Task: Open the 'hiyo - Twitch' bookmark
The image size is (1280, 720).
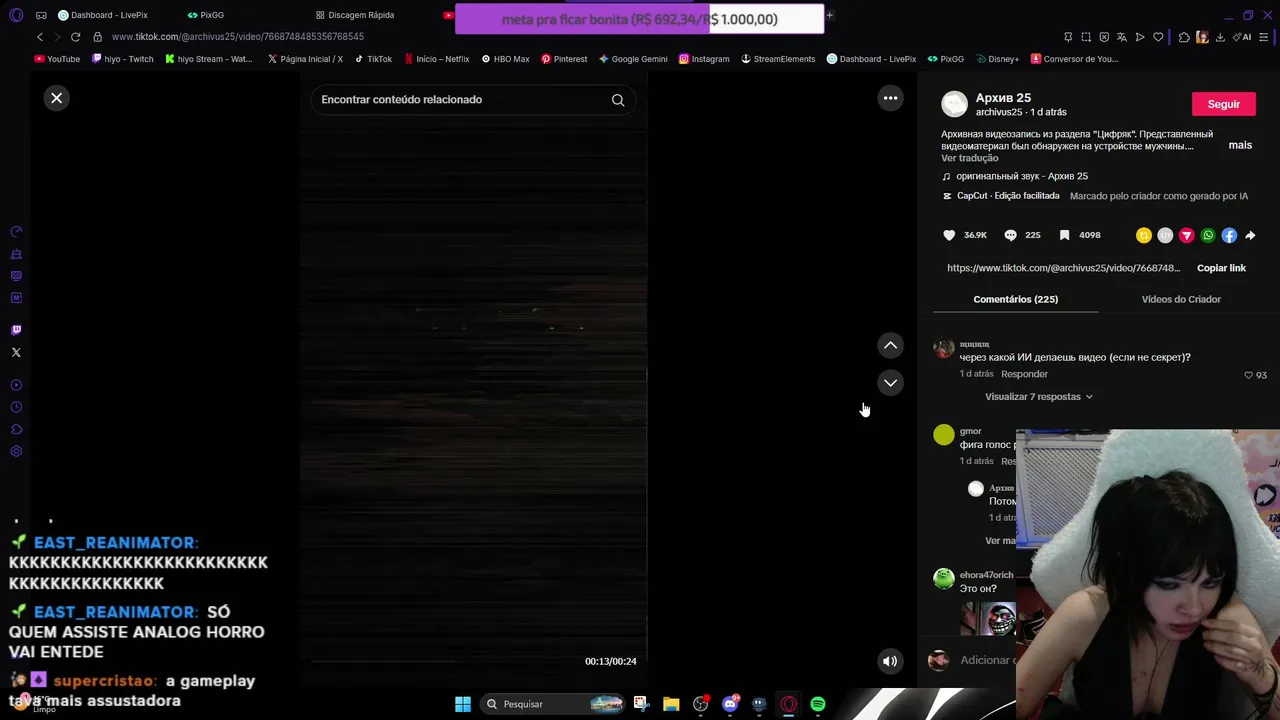Action: [123, 59]
